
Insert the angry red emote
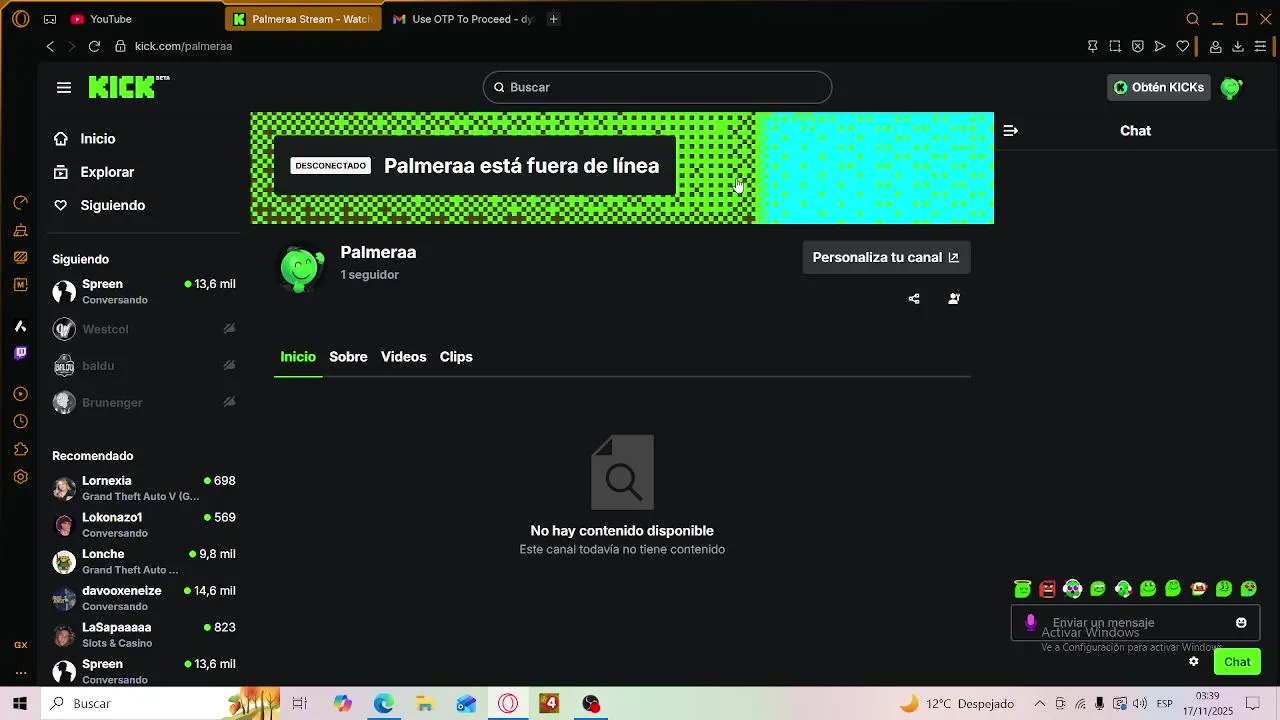(1047, 589)
